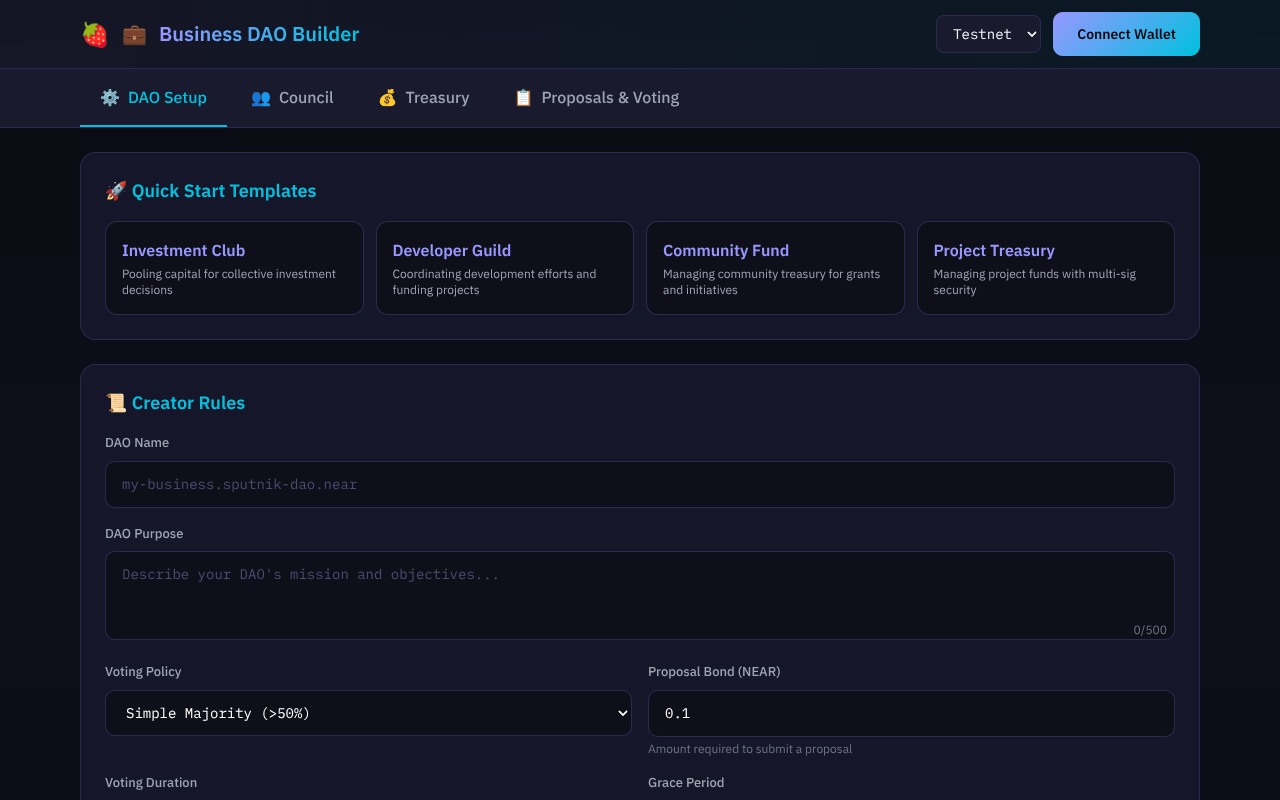Select the Investment Club template
This screenshot has height=800, width=1280.
[234, 268]
